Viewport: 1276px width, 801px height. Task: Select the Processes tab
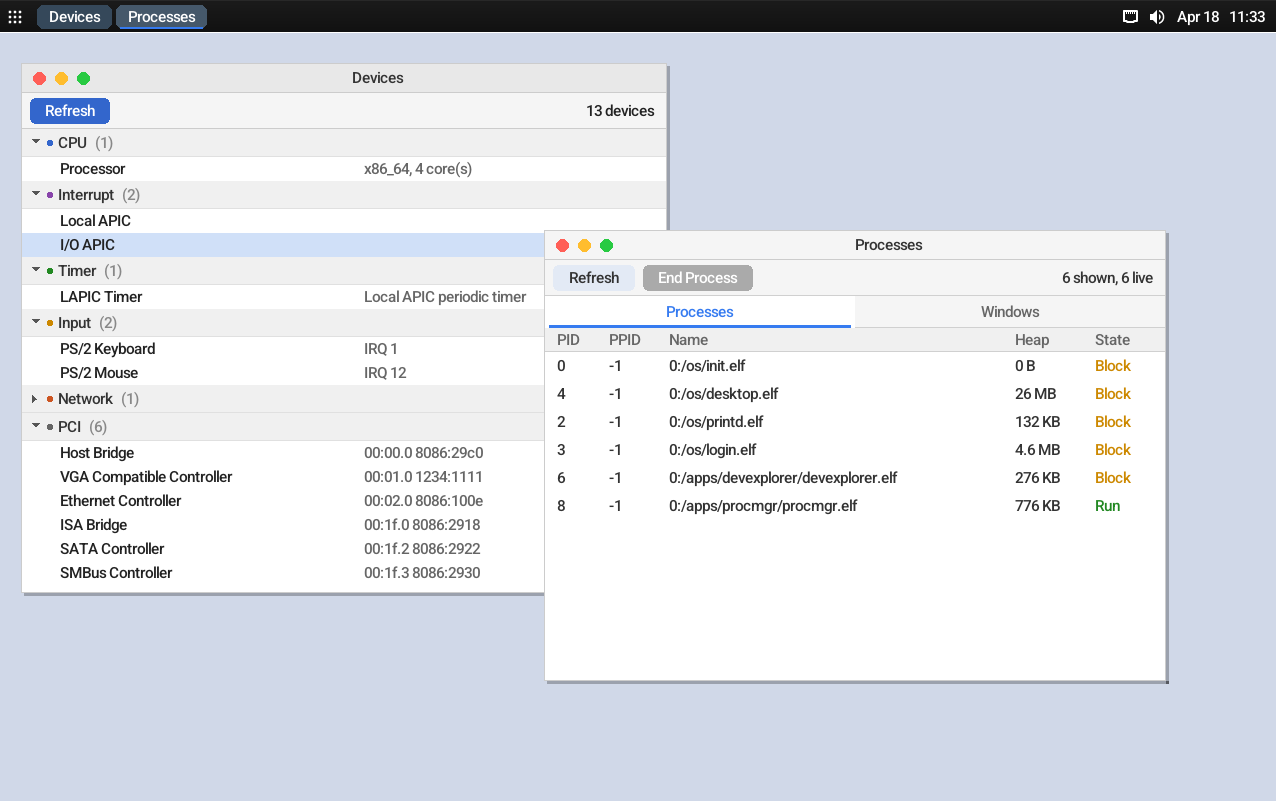(700, 312)
